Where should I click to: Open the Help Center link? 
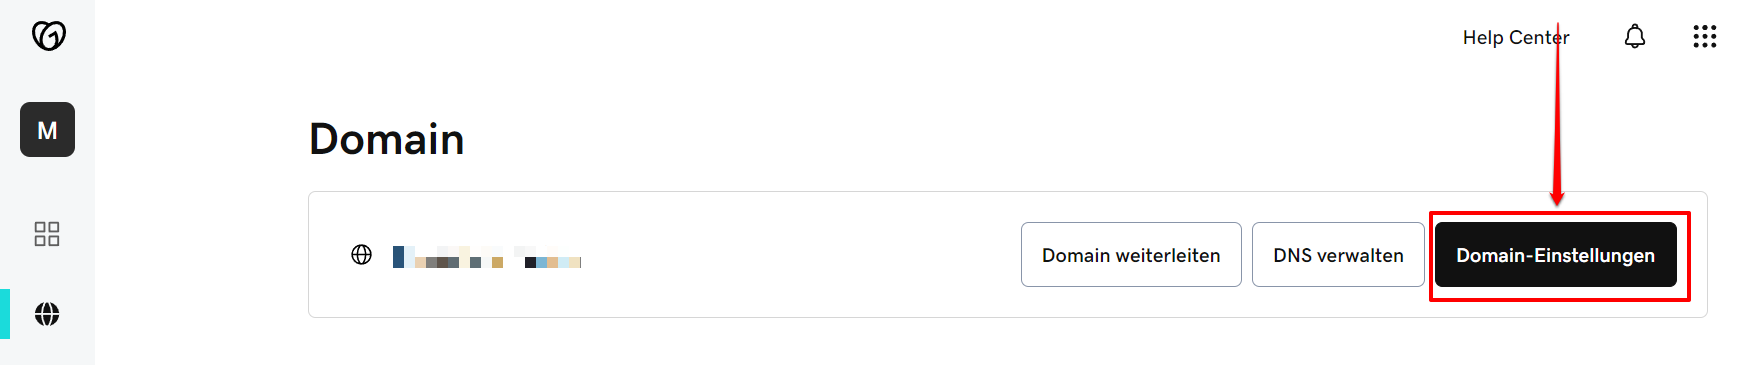[1515, 37]
